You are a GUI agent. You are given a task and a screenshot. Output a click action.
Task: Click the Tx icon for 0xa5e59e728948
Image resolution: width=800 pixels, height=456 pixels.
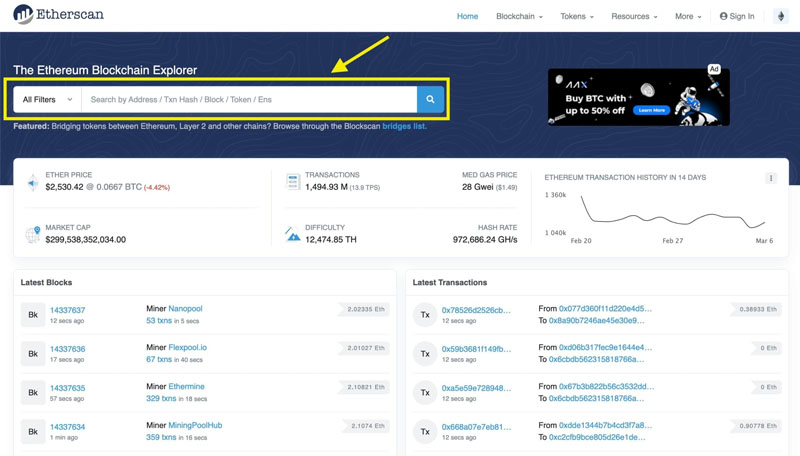point(425,392)
